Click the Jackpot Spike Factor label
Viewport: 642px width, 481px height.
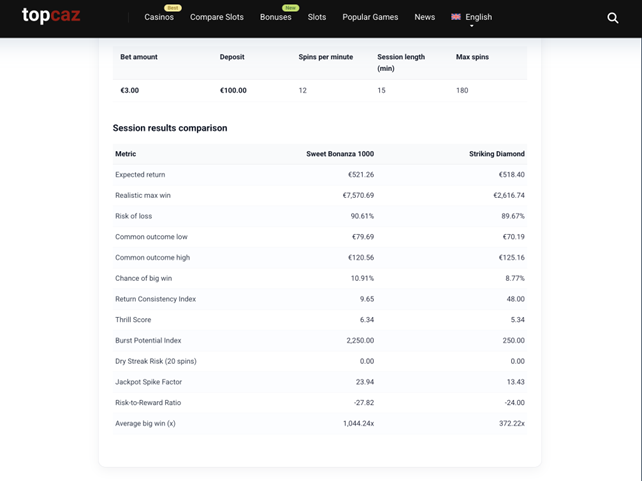(149, 382)
